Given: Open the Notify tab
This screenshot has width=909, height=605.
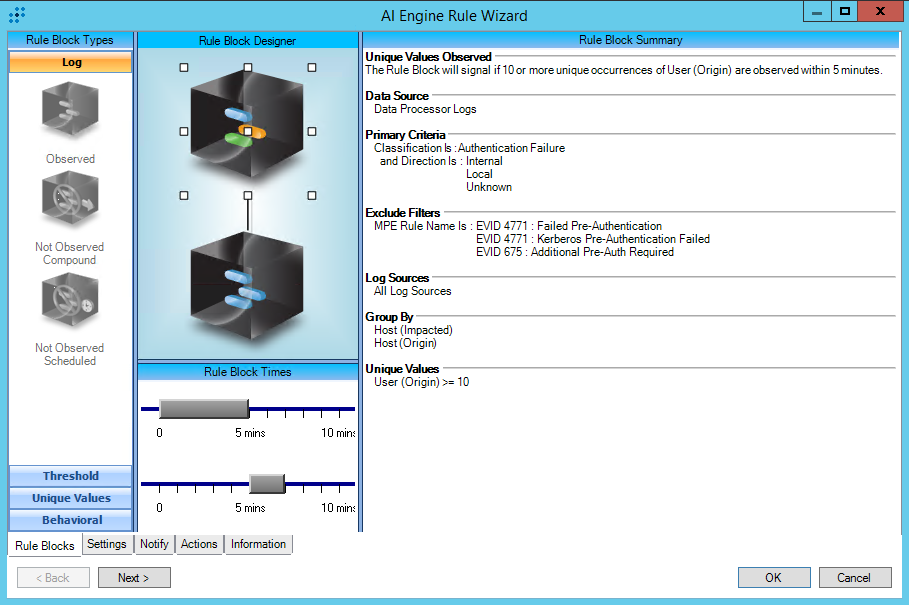Looking at the screenshot, I should coord(154,544).
